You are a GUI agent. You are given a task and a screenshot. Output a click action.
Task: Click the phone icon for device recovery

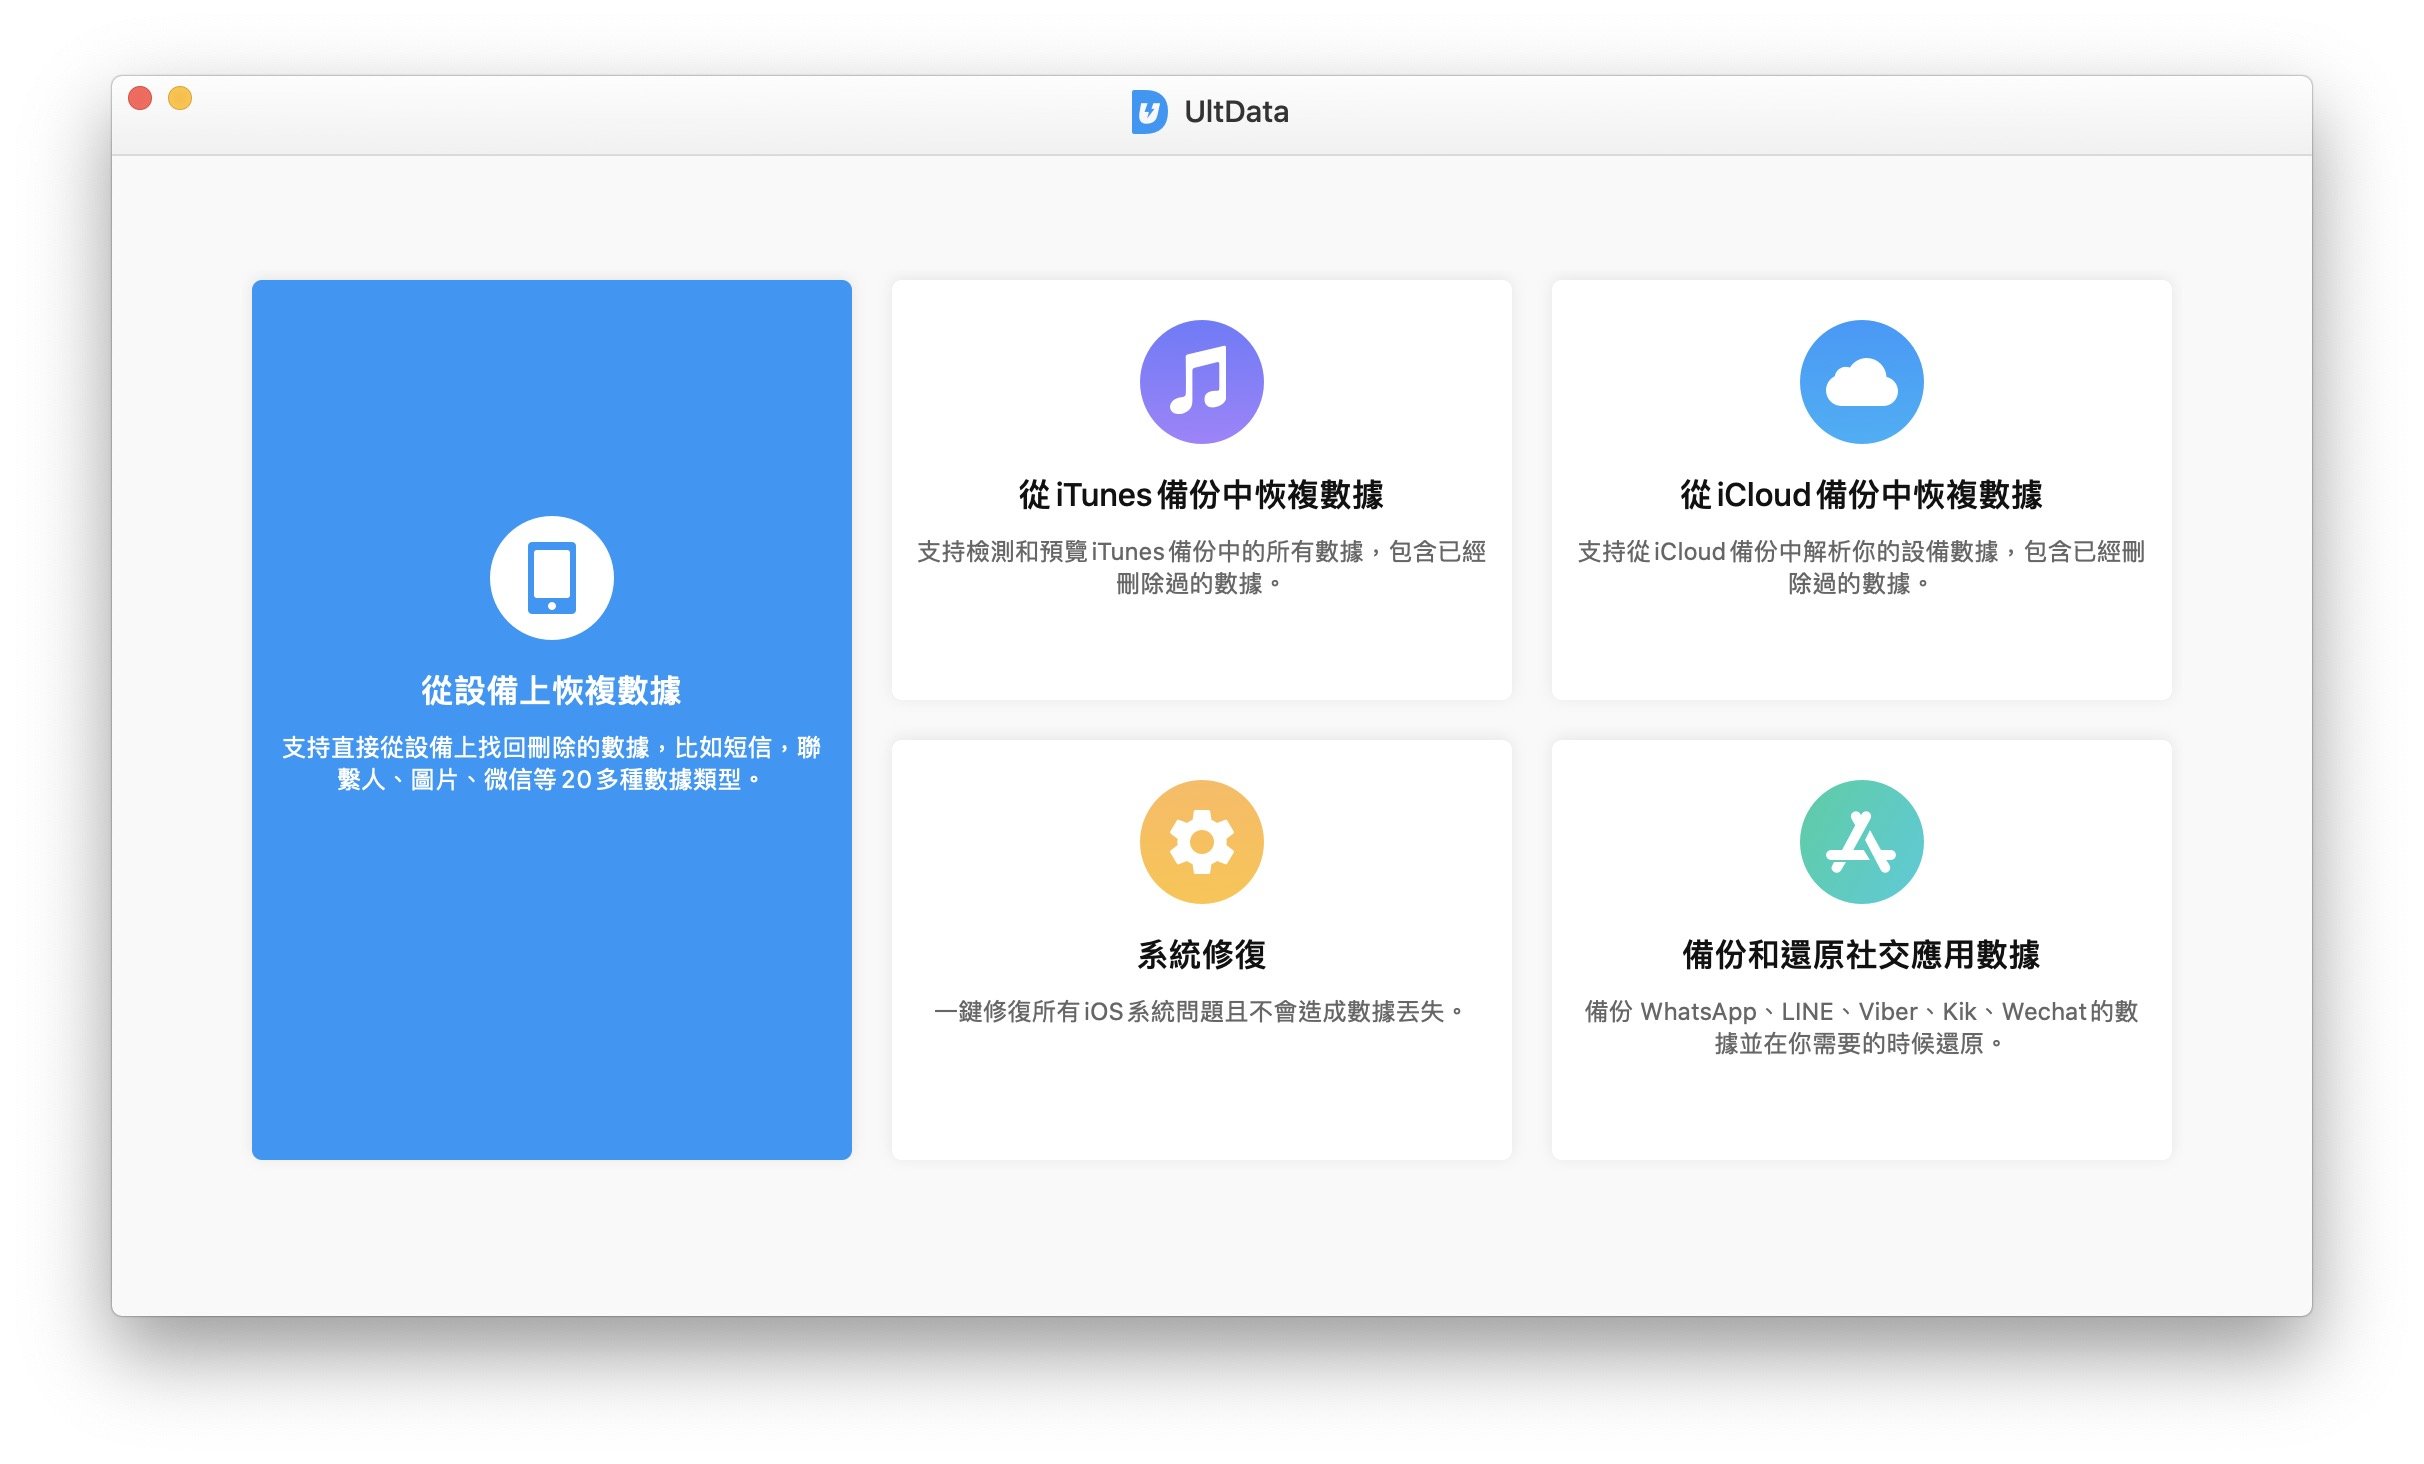pyautogui.click(x=551, y=577)
